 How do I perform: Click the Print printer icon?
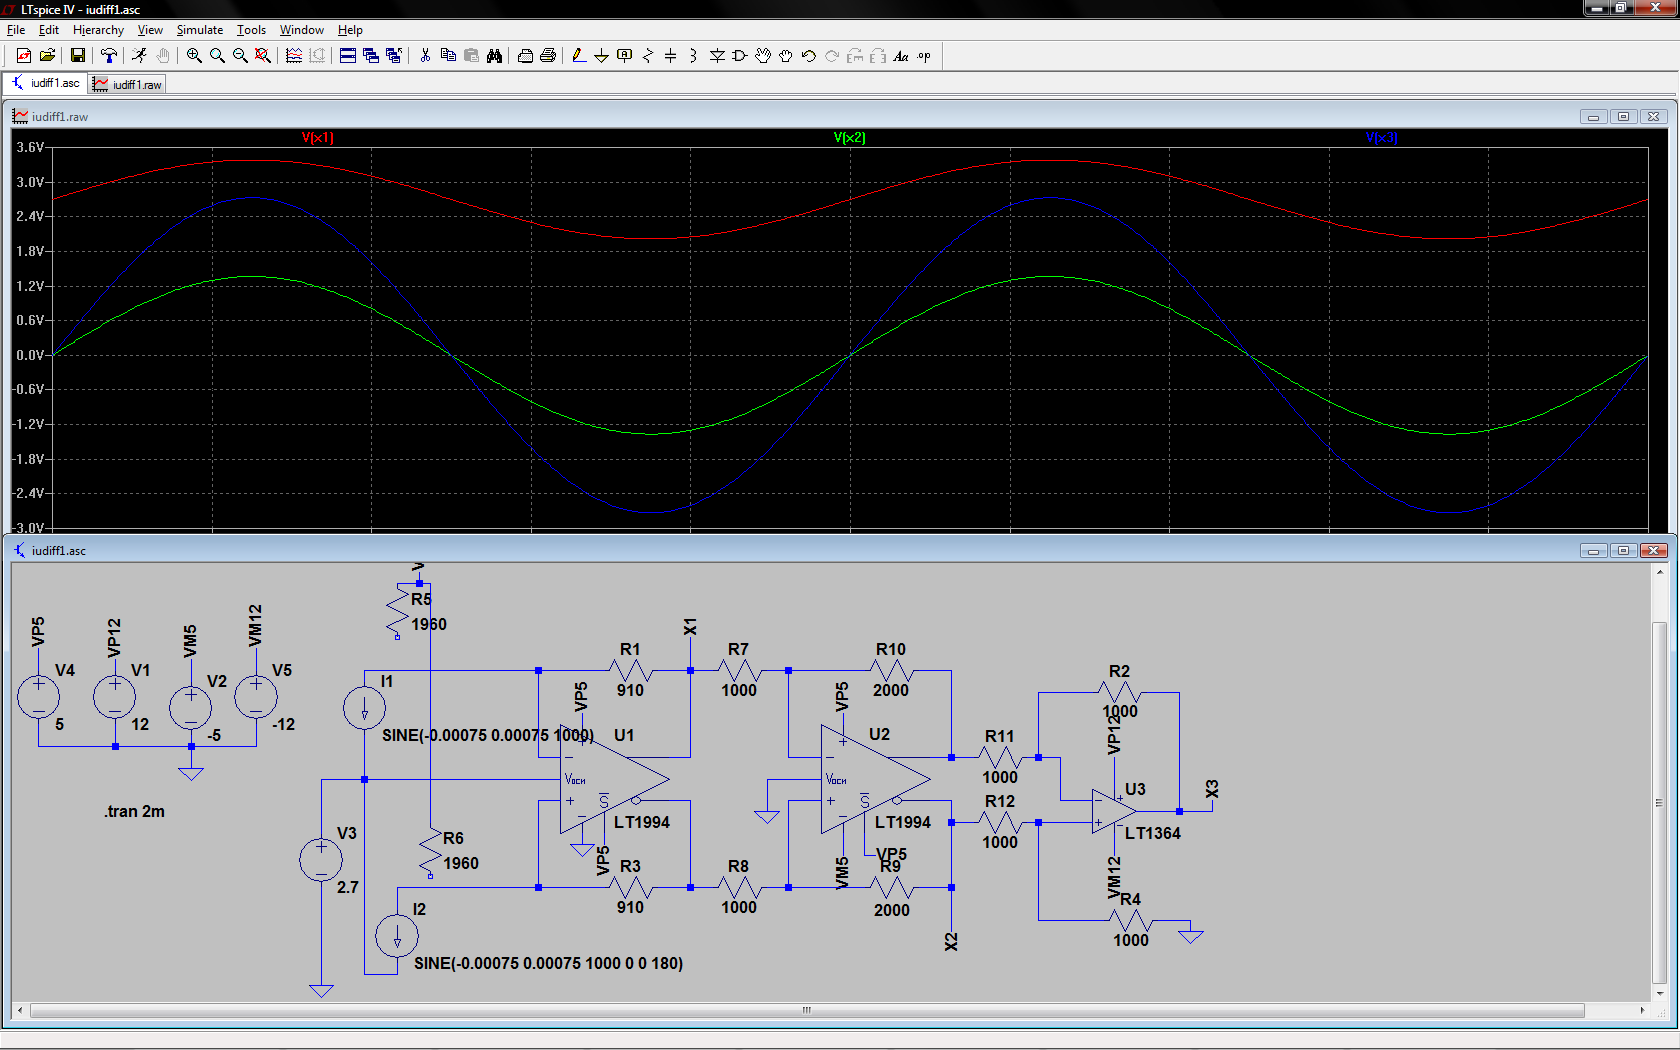[548, 56]
